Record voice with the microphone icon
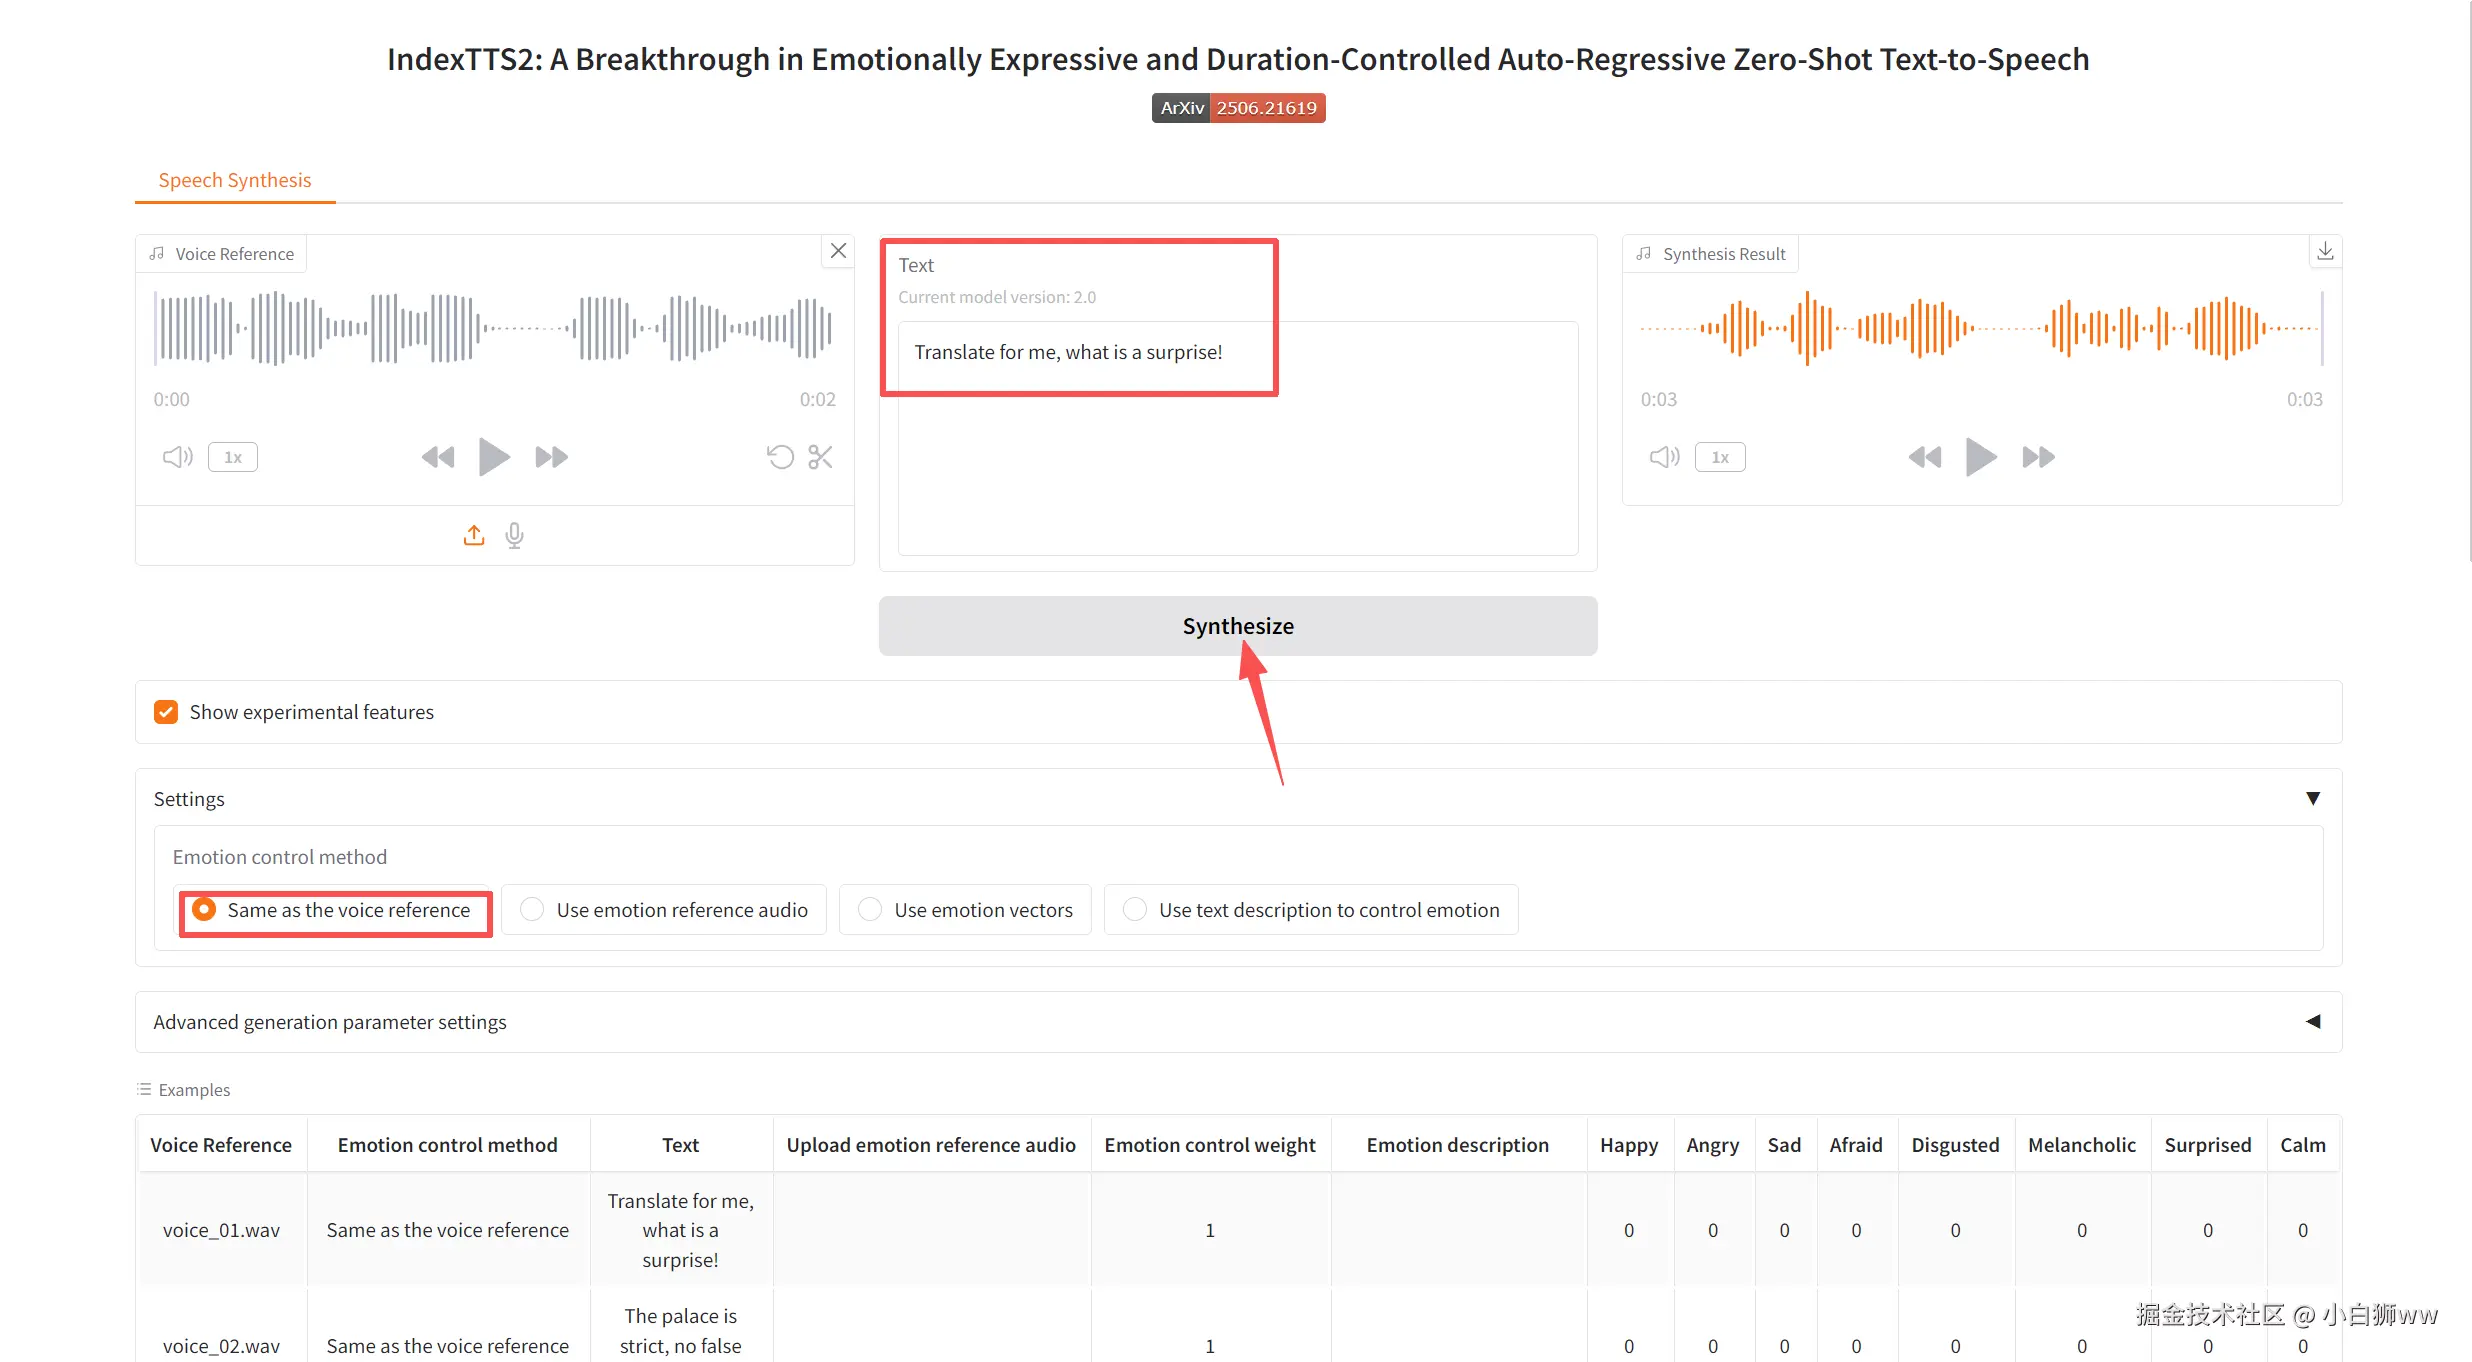Screen dimensions: 2472x1362 point(514,536)
